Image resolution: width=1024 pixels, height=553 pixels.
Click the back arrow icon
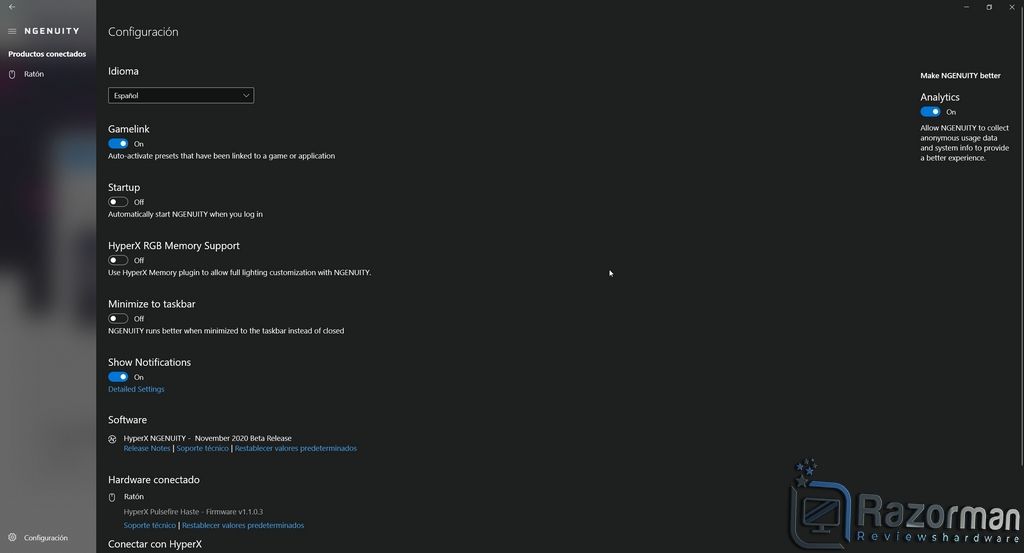pos(12,7)
